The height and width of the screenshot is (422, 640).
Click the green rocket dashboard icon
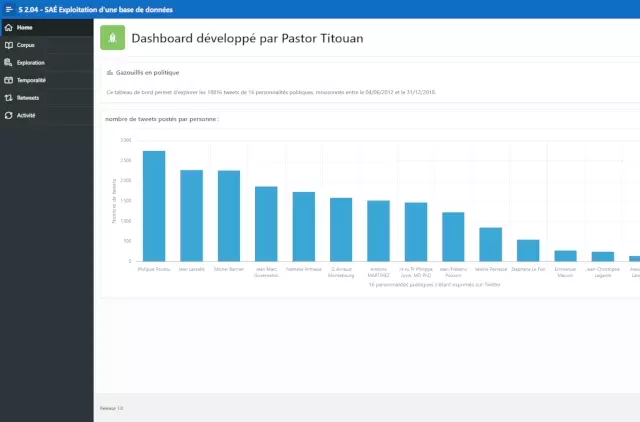click(x=113, y=39)
